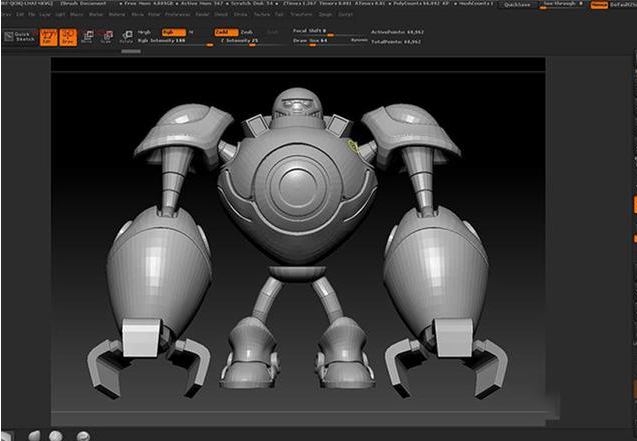The width and height of the screenshot is (637, 441).
Task: Select the Scale transform icon
Action: [x=106, y=37]
